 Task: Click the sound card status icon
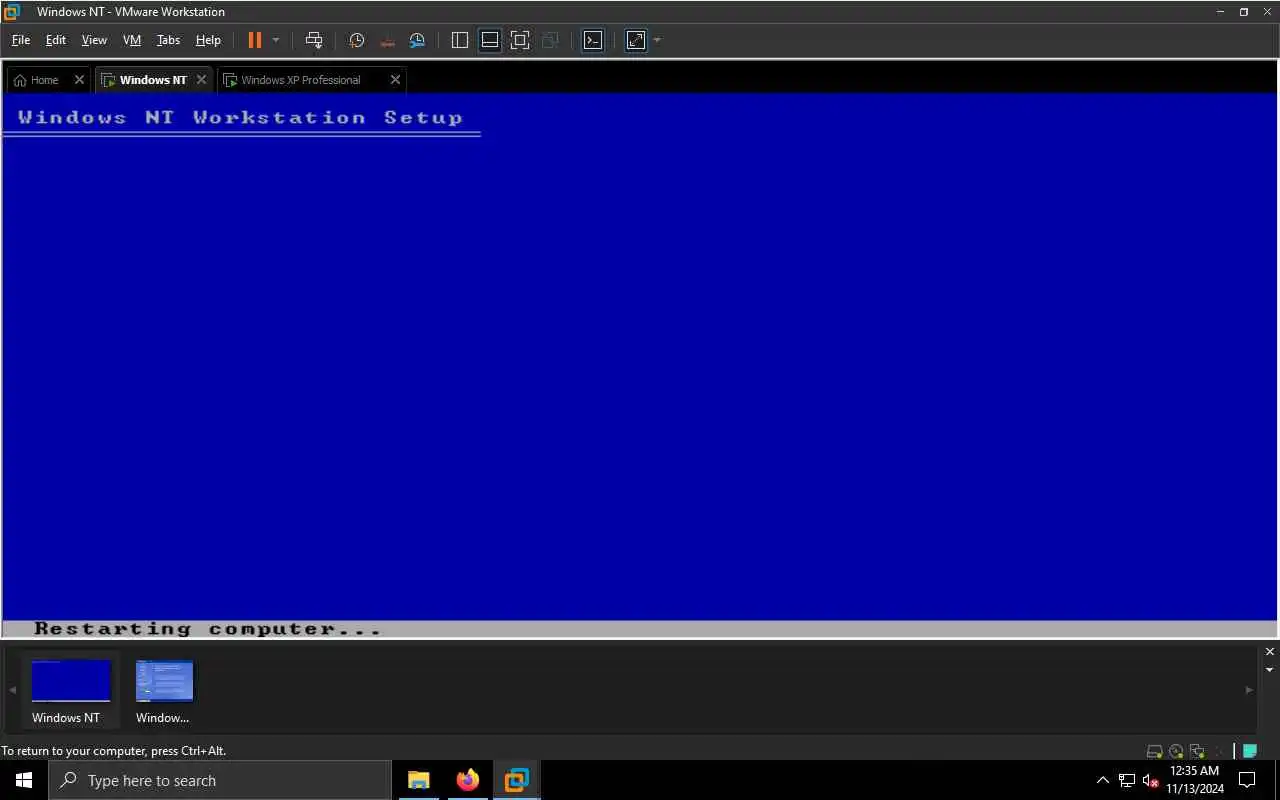point(1218,751)
